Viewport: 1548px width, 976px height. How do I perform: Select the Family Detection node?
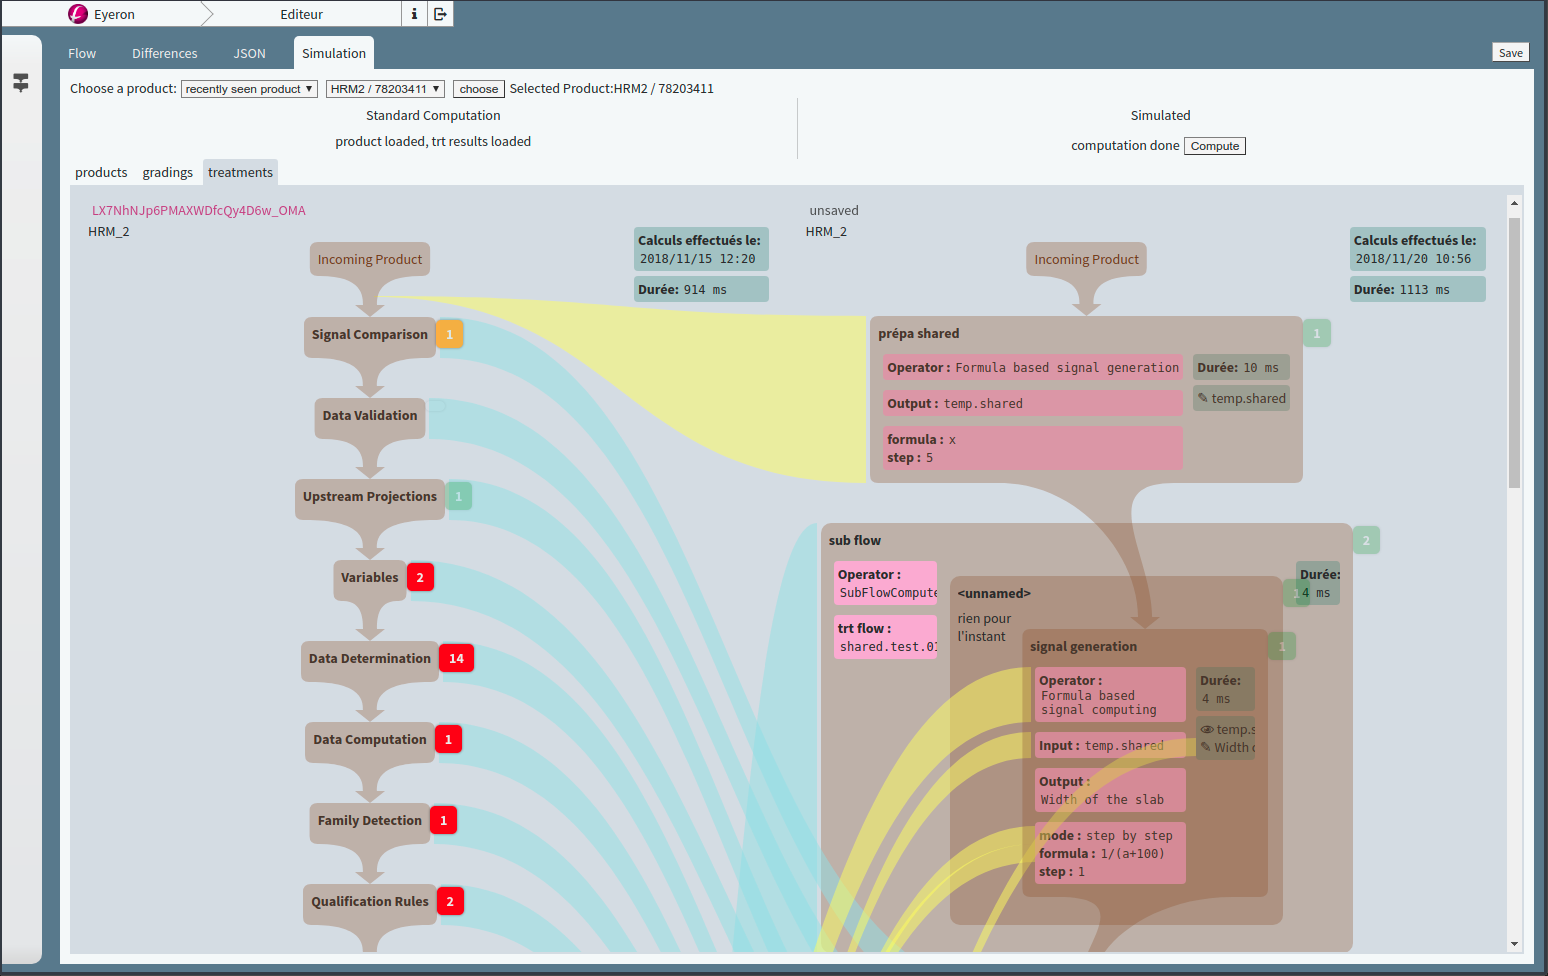(370, 821)
